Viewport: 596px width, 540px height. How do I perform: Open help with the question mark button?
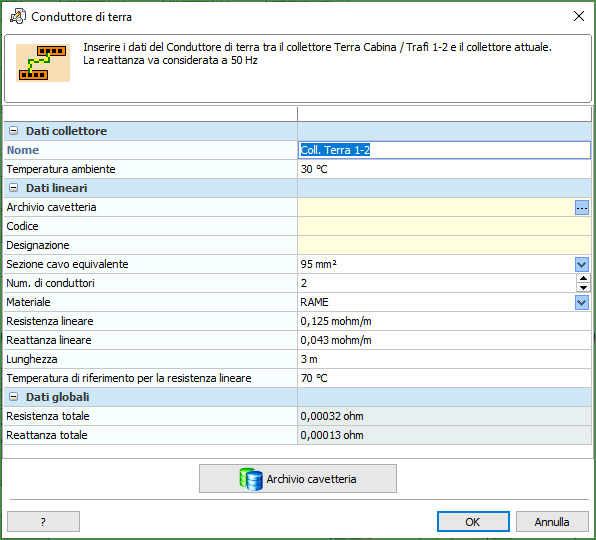point(43,522)
